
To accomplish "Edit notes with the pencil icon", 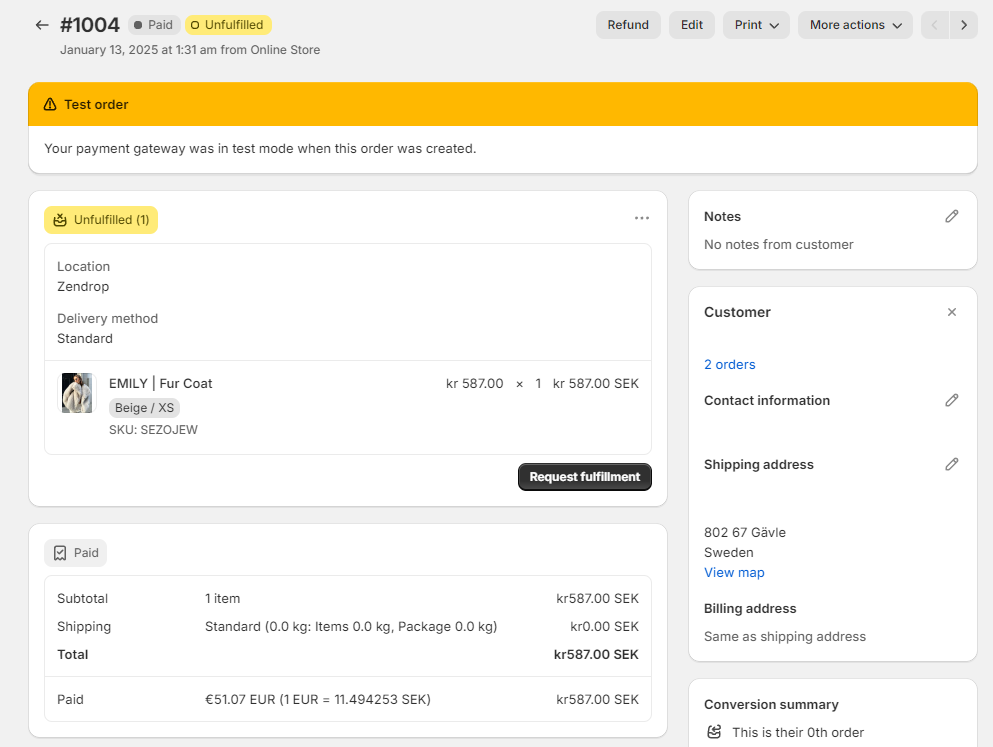I will 952,216.
